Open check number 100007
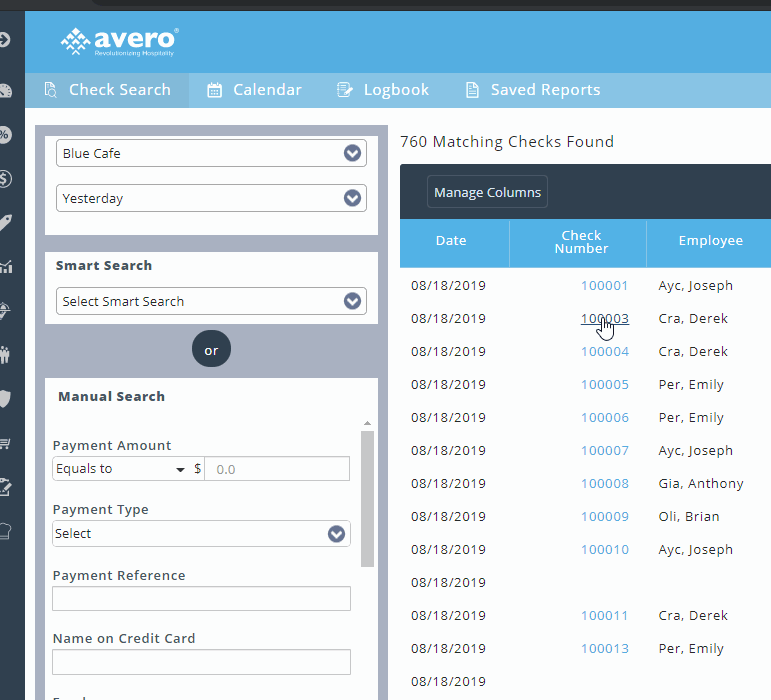 pos(605,451)
